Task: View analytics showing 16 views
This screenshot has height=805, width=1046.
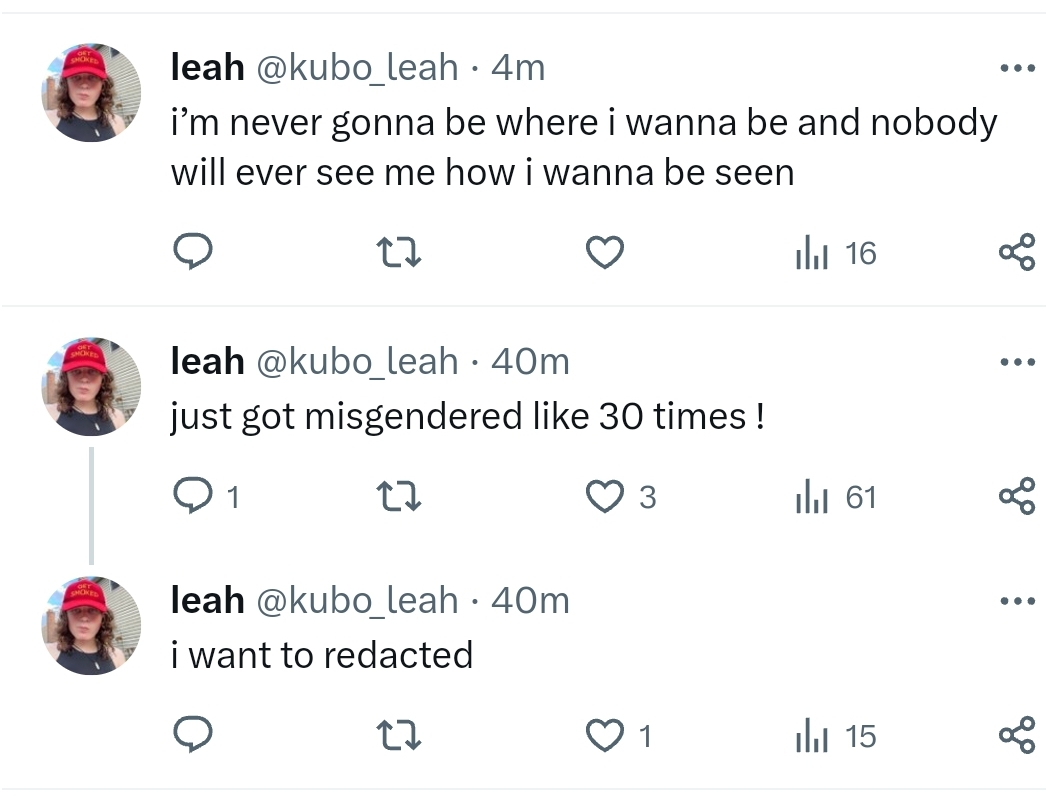Action: click(835, 253)
